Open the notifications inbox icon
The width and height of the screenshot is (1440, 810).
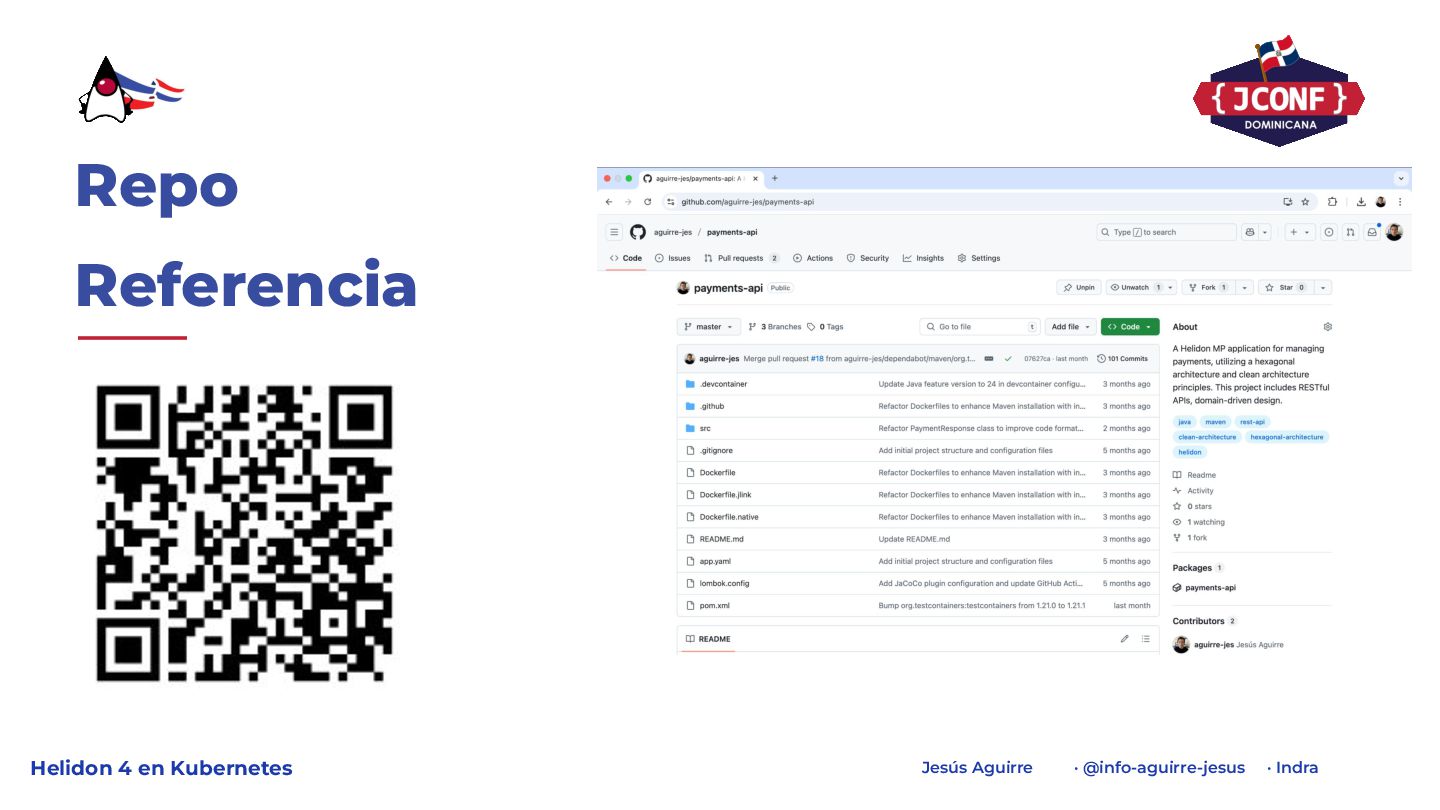(1373, 232)
